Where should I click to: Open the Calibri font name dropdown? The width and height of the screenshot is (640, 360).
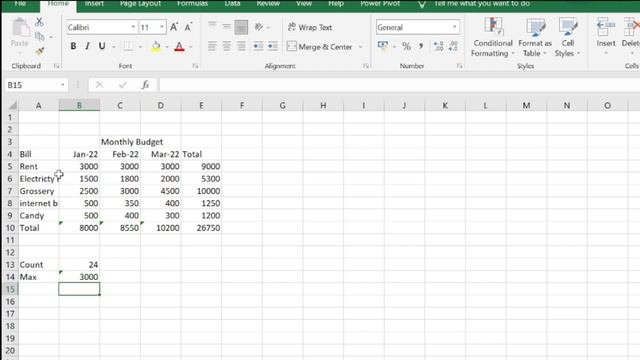tap(133, 27)
